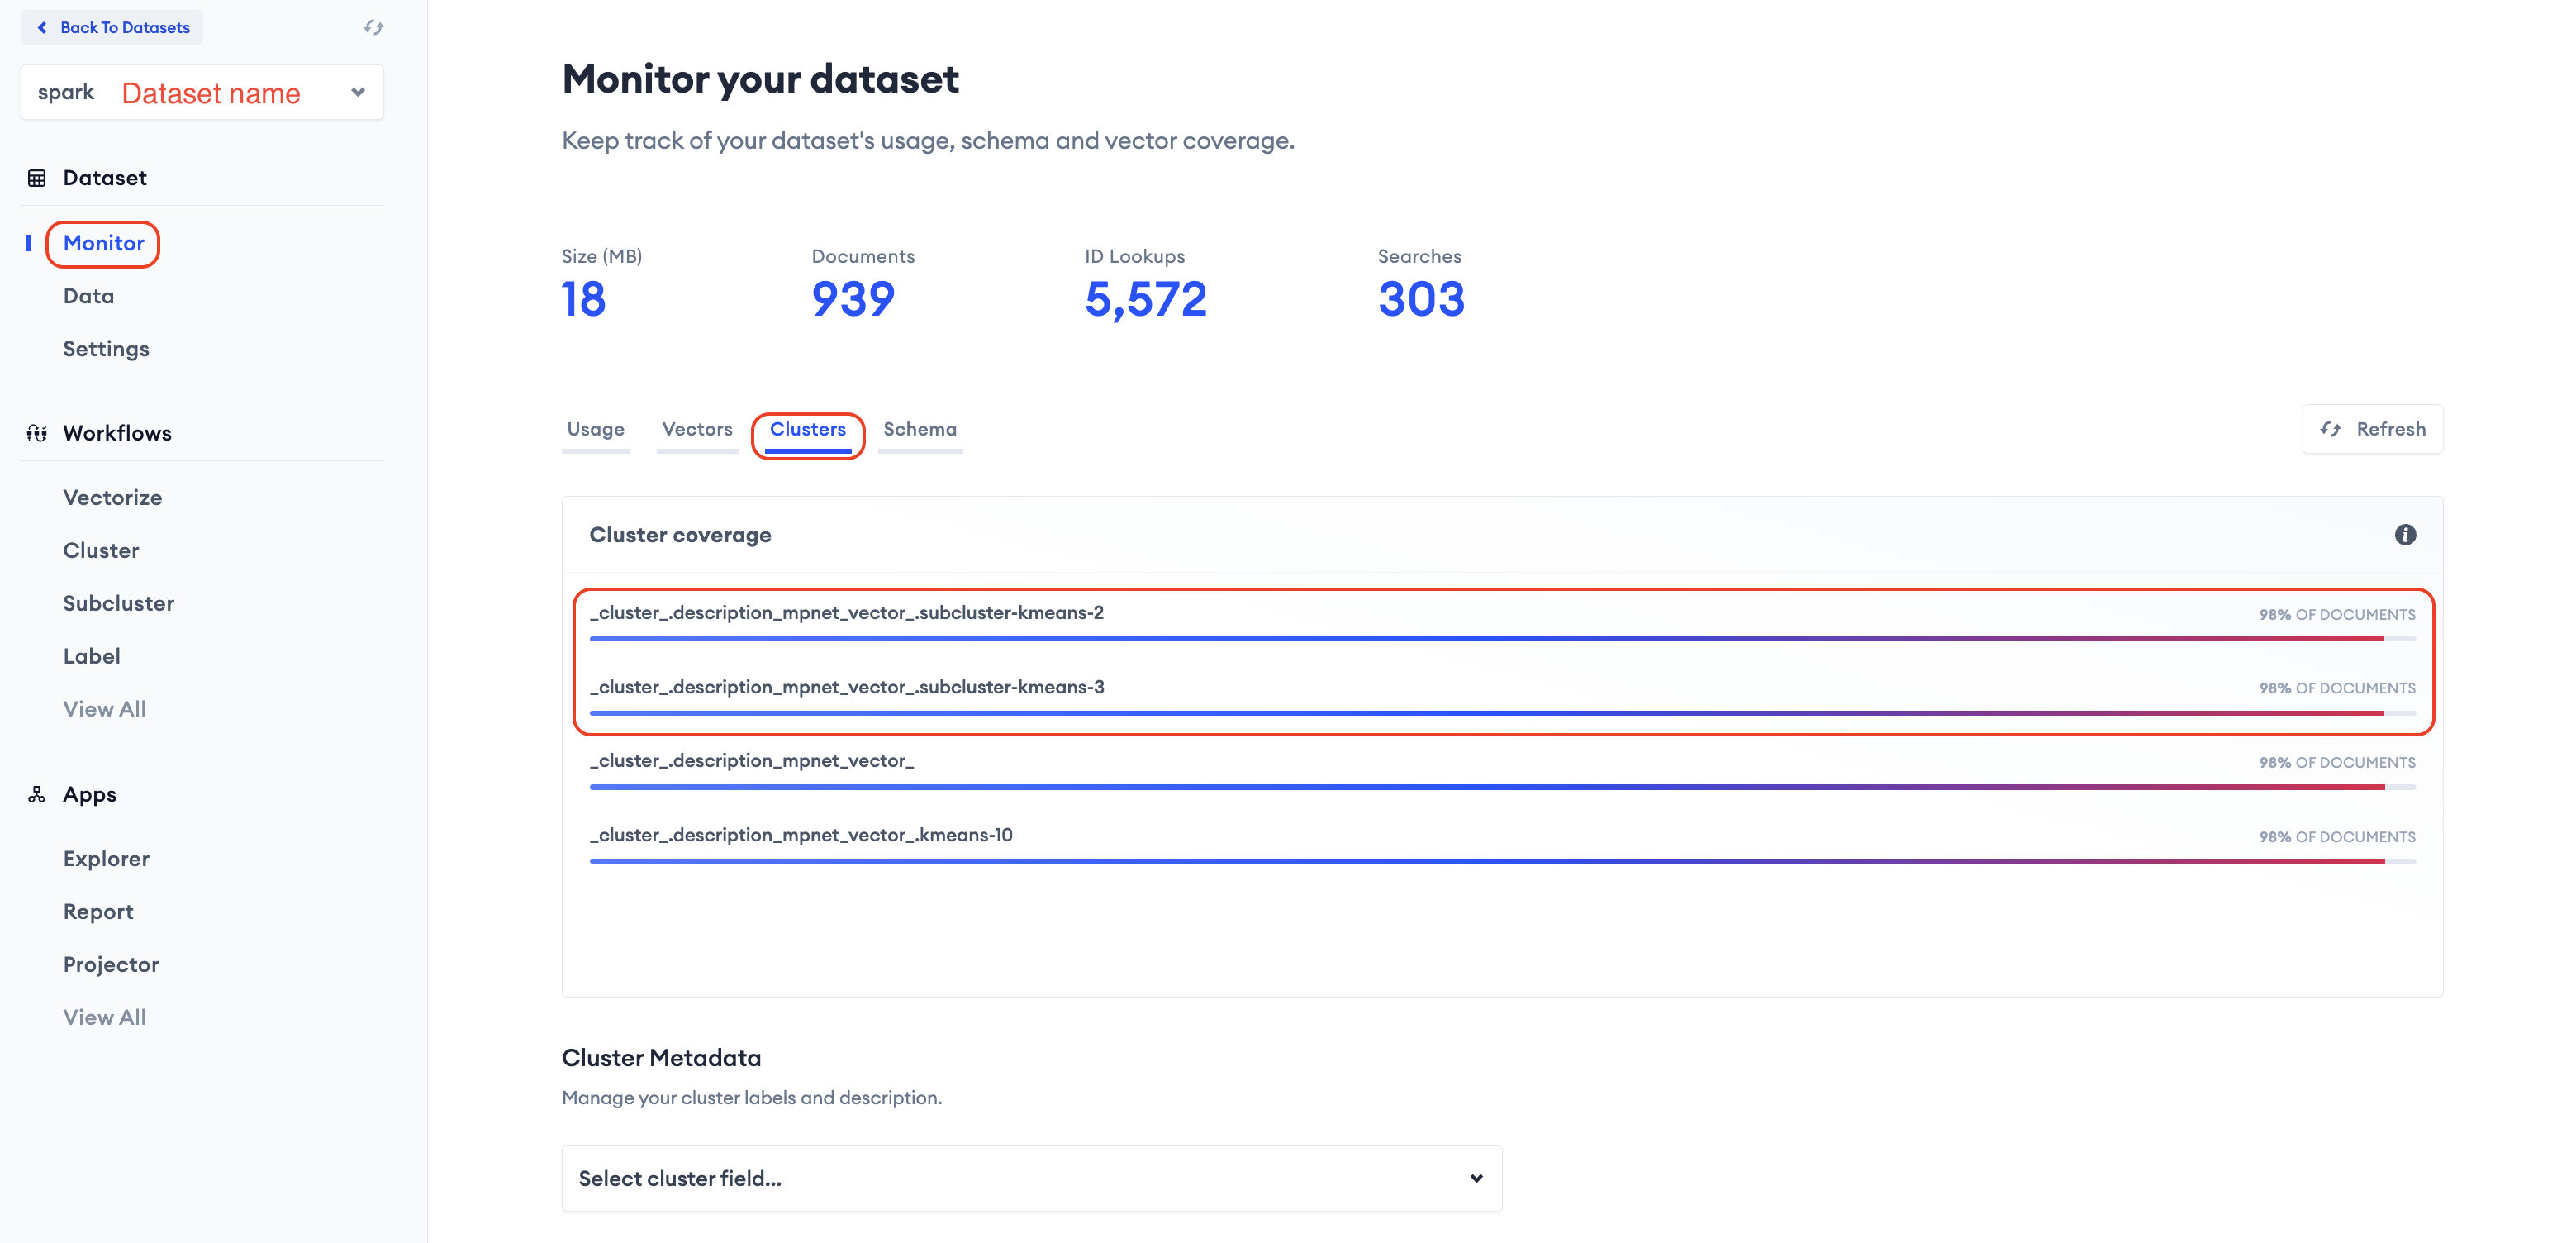
Task: Click the Apps section icon
Action: pos(37,794)
